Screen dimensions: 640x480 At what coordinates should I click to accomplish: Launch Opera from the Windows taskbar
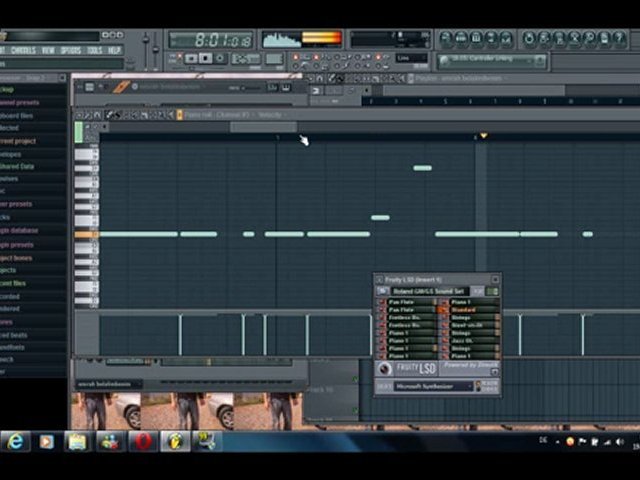coord(142,441)
